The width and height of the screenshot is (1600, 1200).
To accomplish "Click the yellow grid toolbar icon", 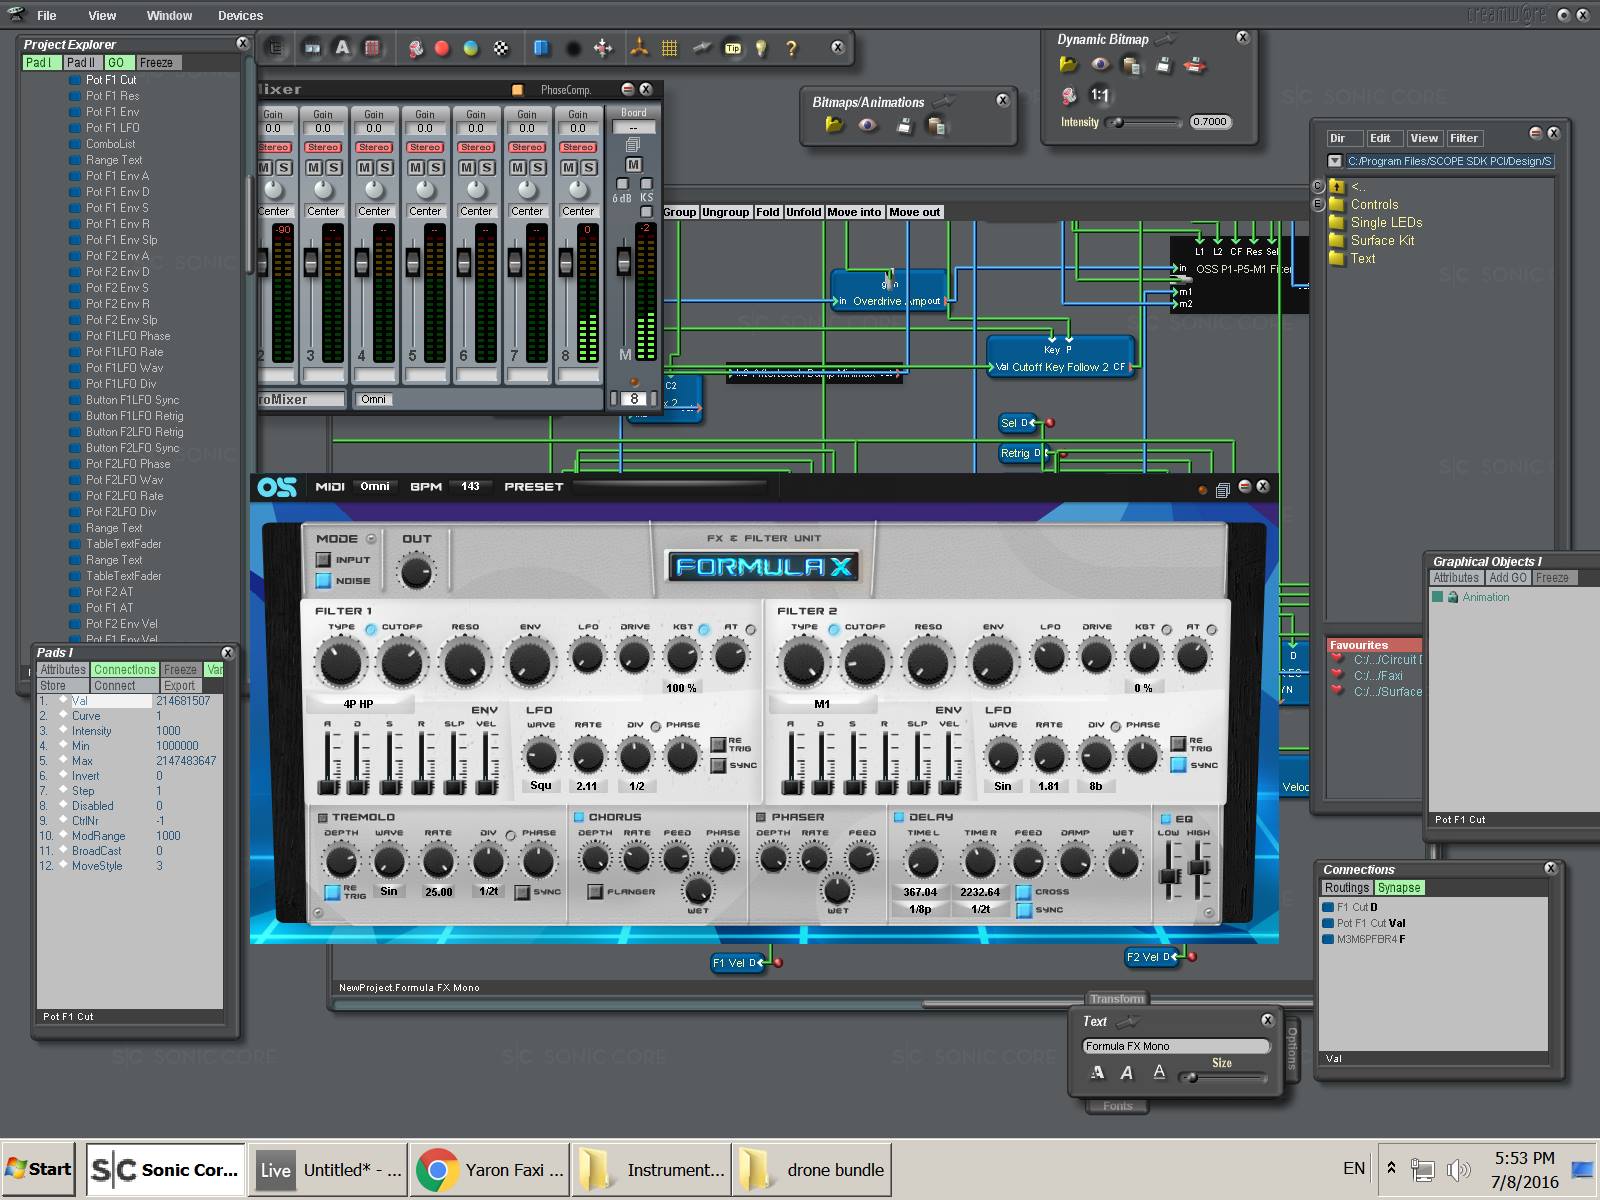I will [x=670, y=47].
